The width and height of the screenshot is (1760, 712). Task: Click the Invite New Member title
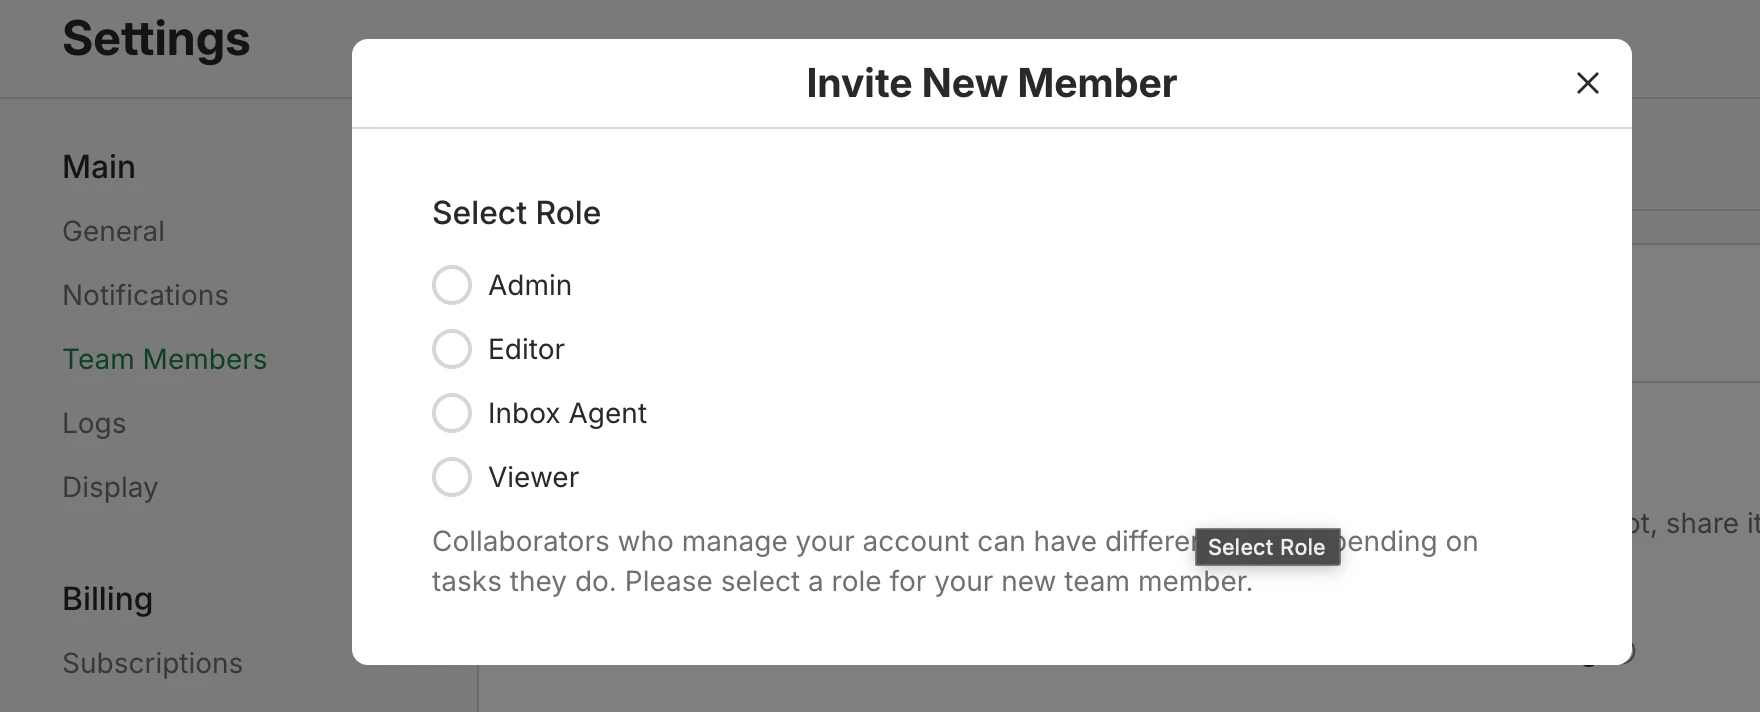click(x=991, y=83)
